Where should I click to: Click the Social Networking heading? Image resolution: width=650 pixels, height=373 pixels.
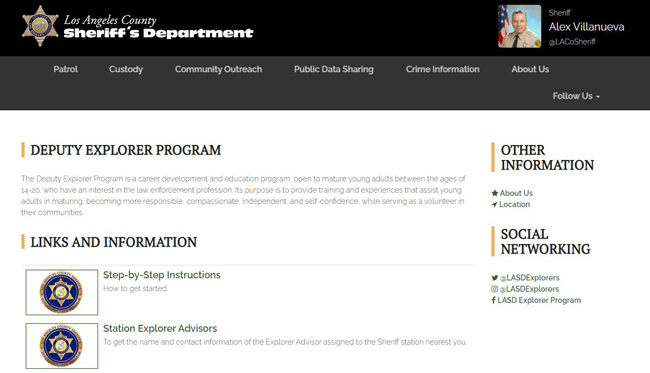546,242
